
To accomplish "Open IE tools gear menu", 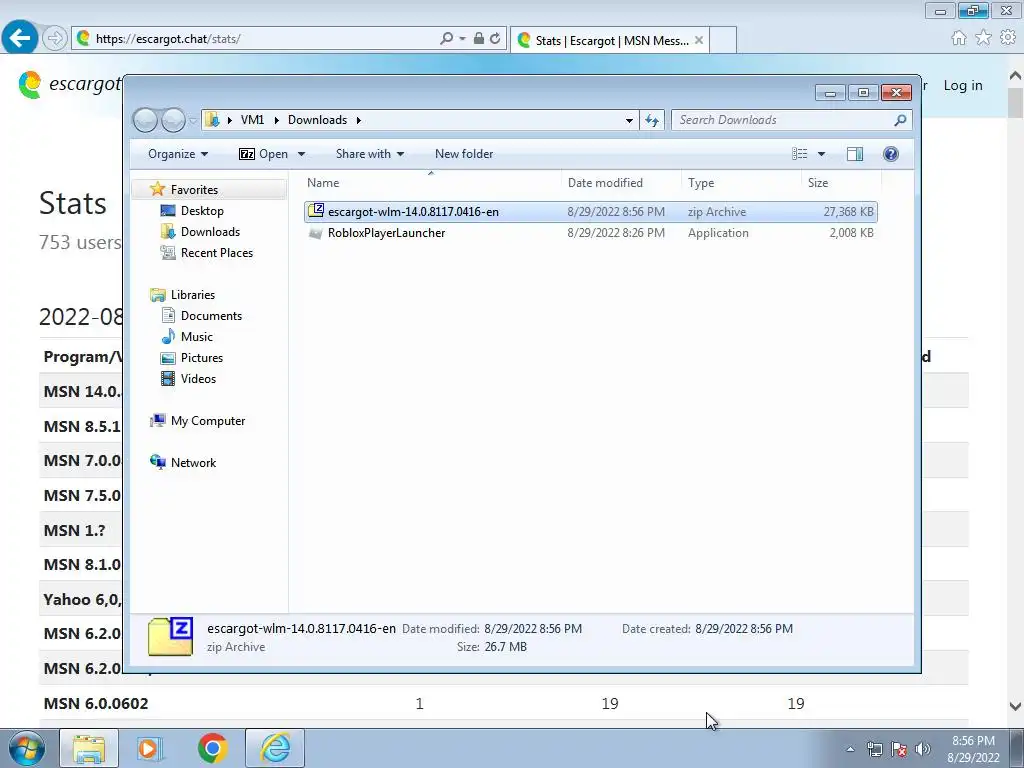I will pyautogui.click(x=1008, y=38).
